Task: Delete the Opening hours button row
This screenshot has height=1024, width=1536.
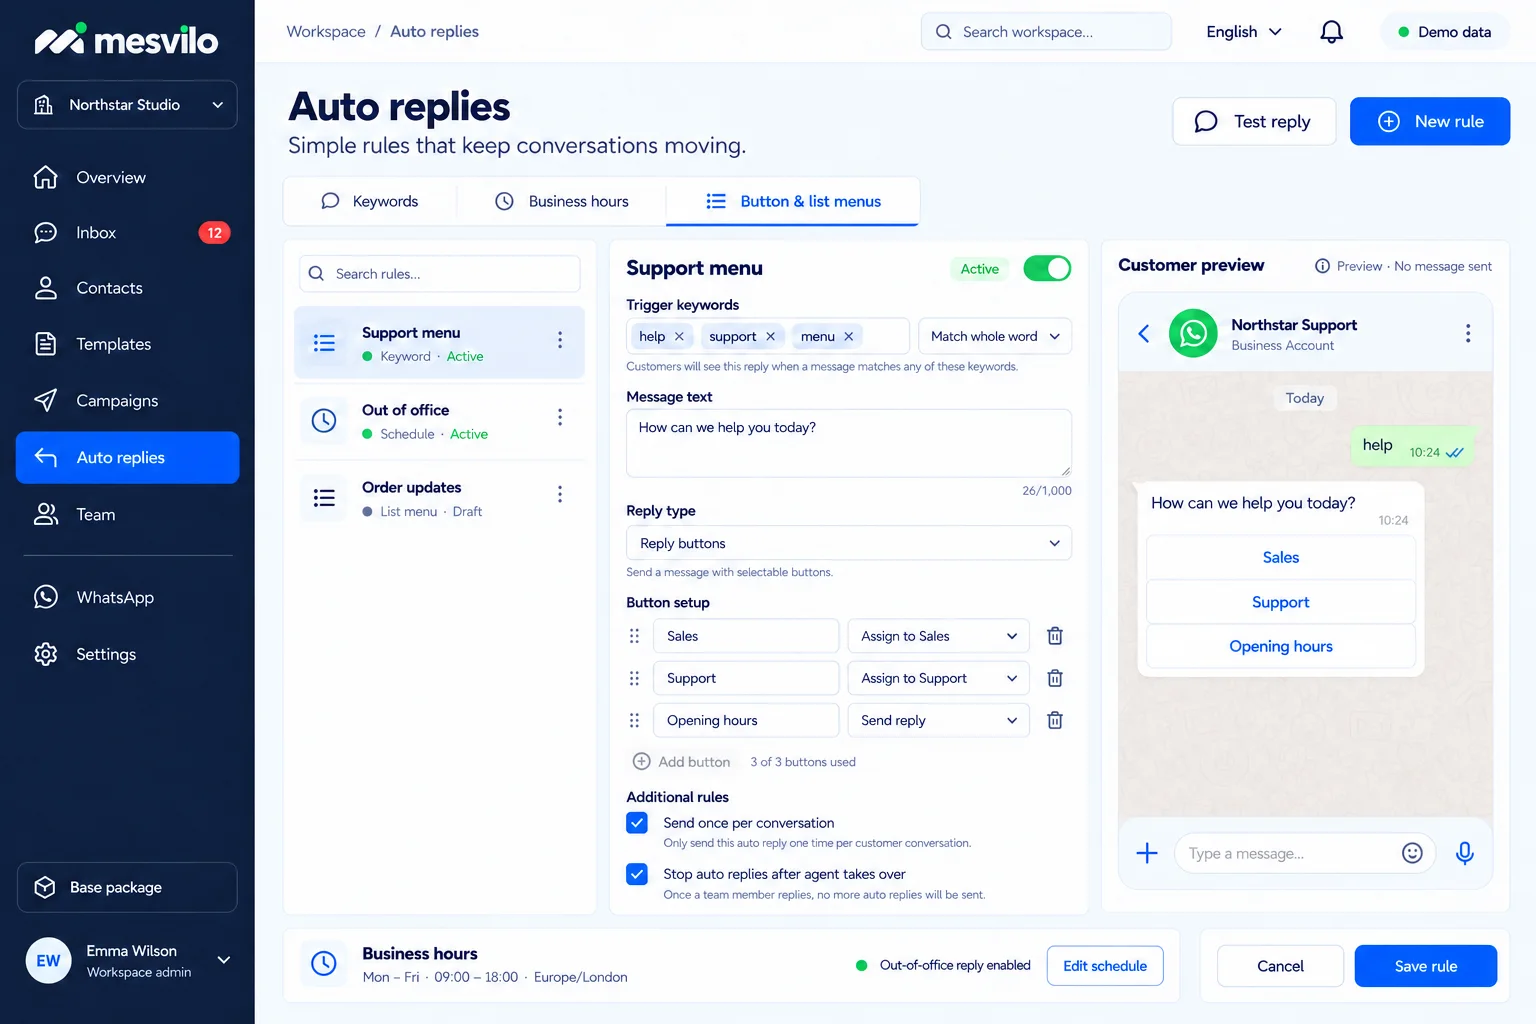Action: click(x=1054, y=720)
